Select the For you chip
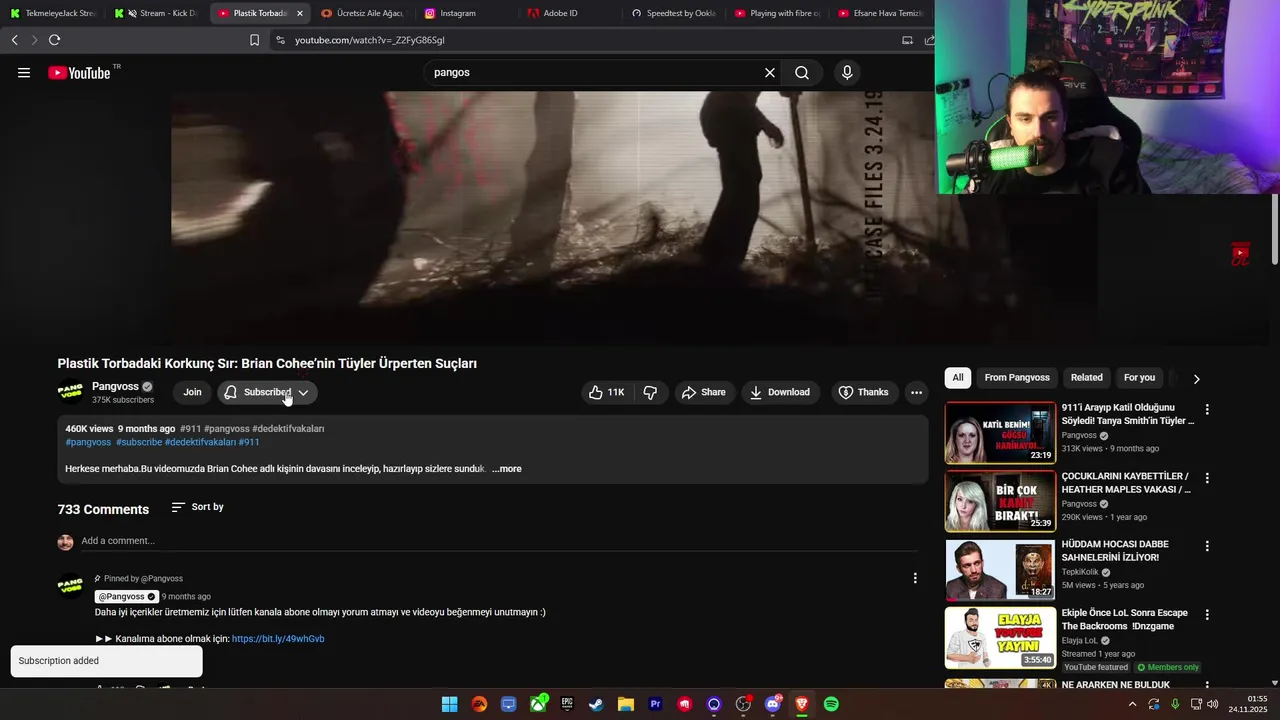1280x720 pixels. coord(1139,378)
